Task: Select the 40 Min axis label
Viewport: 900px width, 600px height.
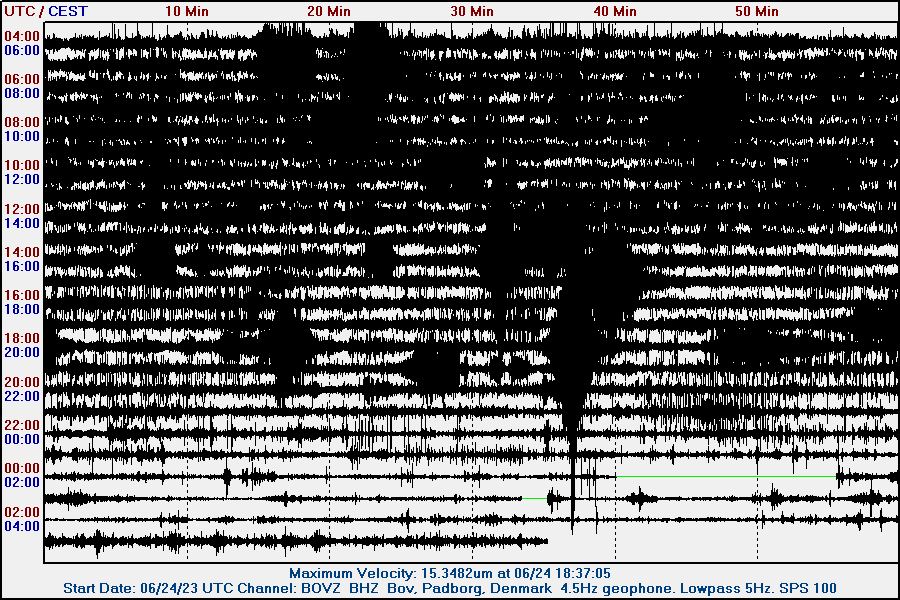Action: (615, 11)
